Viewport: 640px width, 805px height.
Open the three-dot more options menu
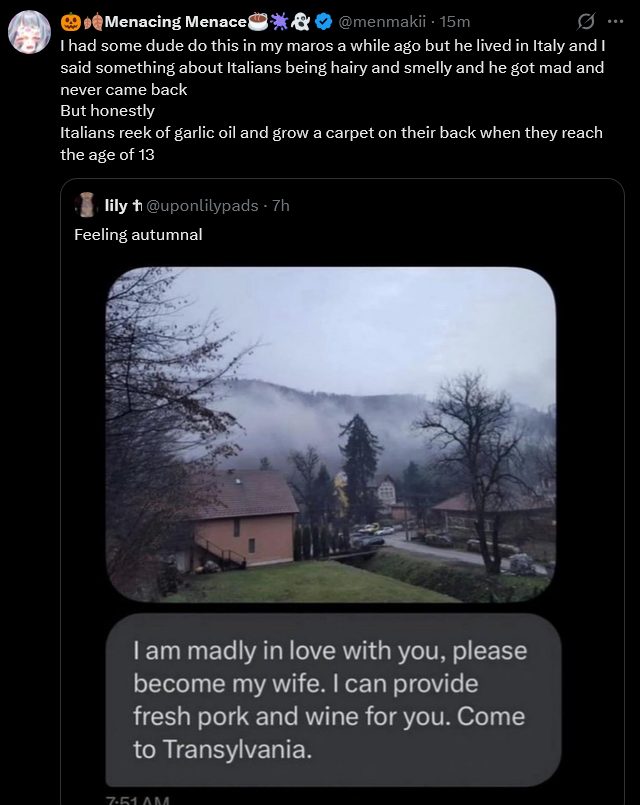[615, 22]
